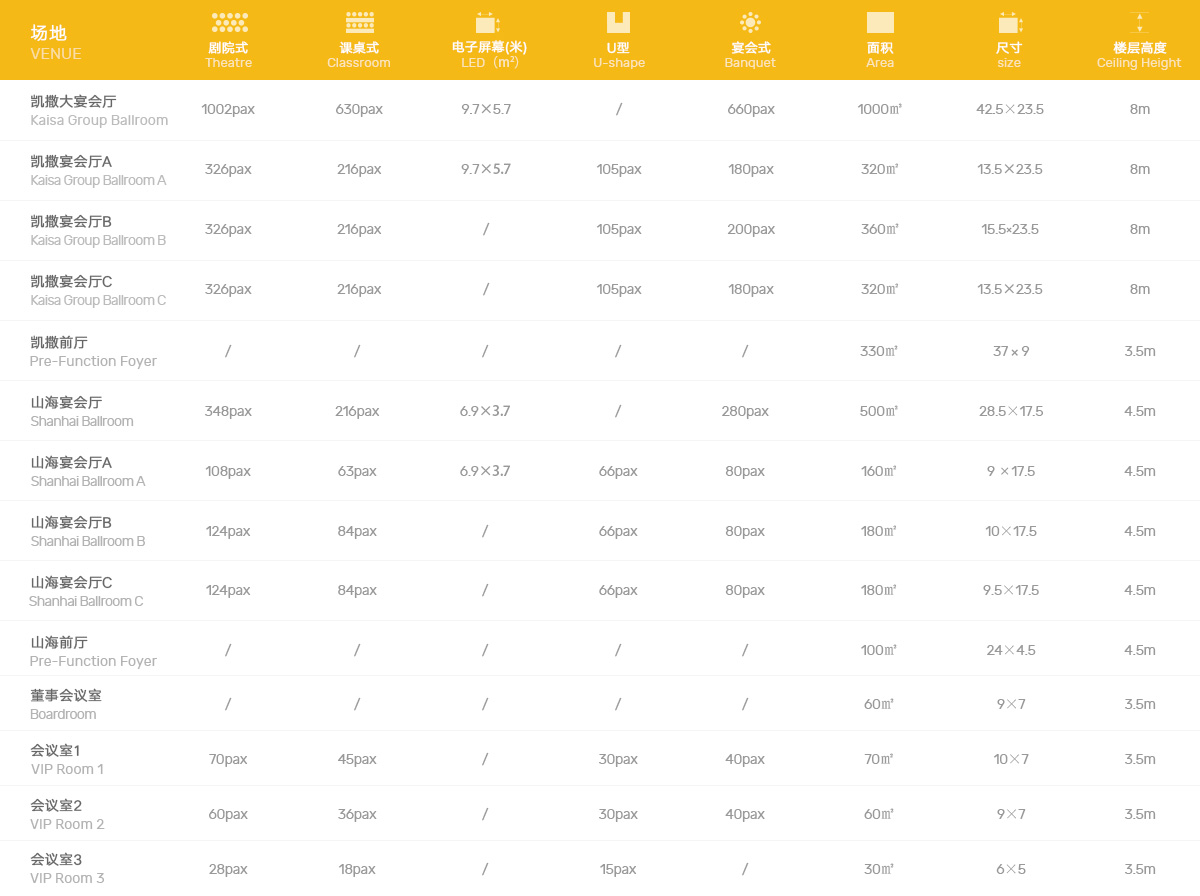Screen dimensions: 1200x896
Task: Click the VIP Room 1 label
Action: pos(66,759)
